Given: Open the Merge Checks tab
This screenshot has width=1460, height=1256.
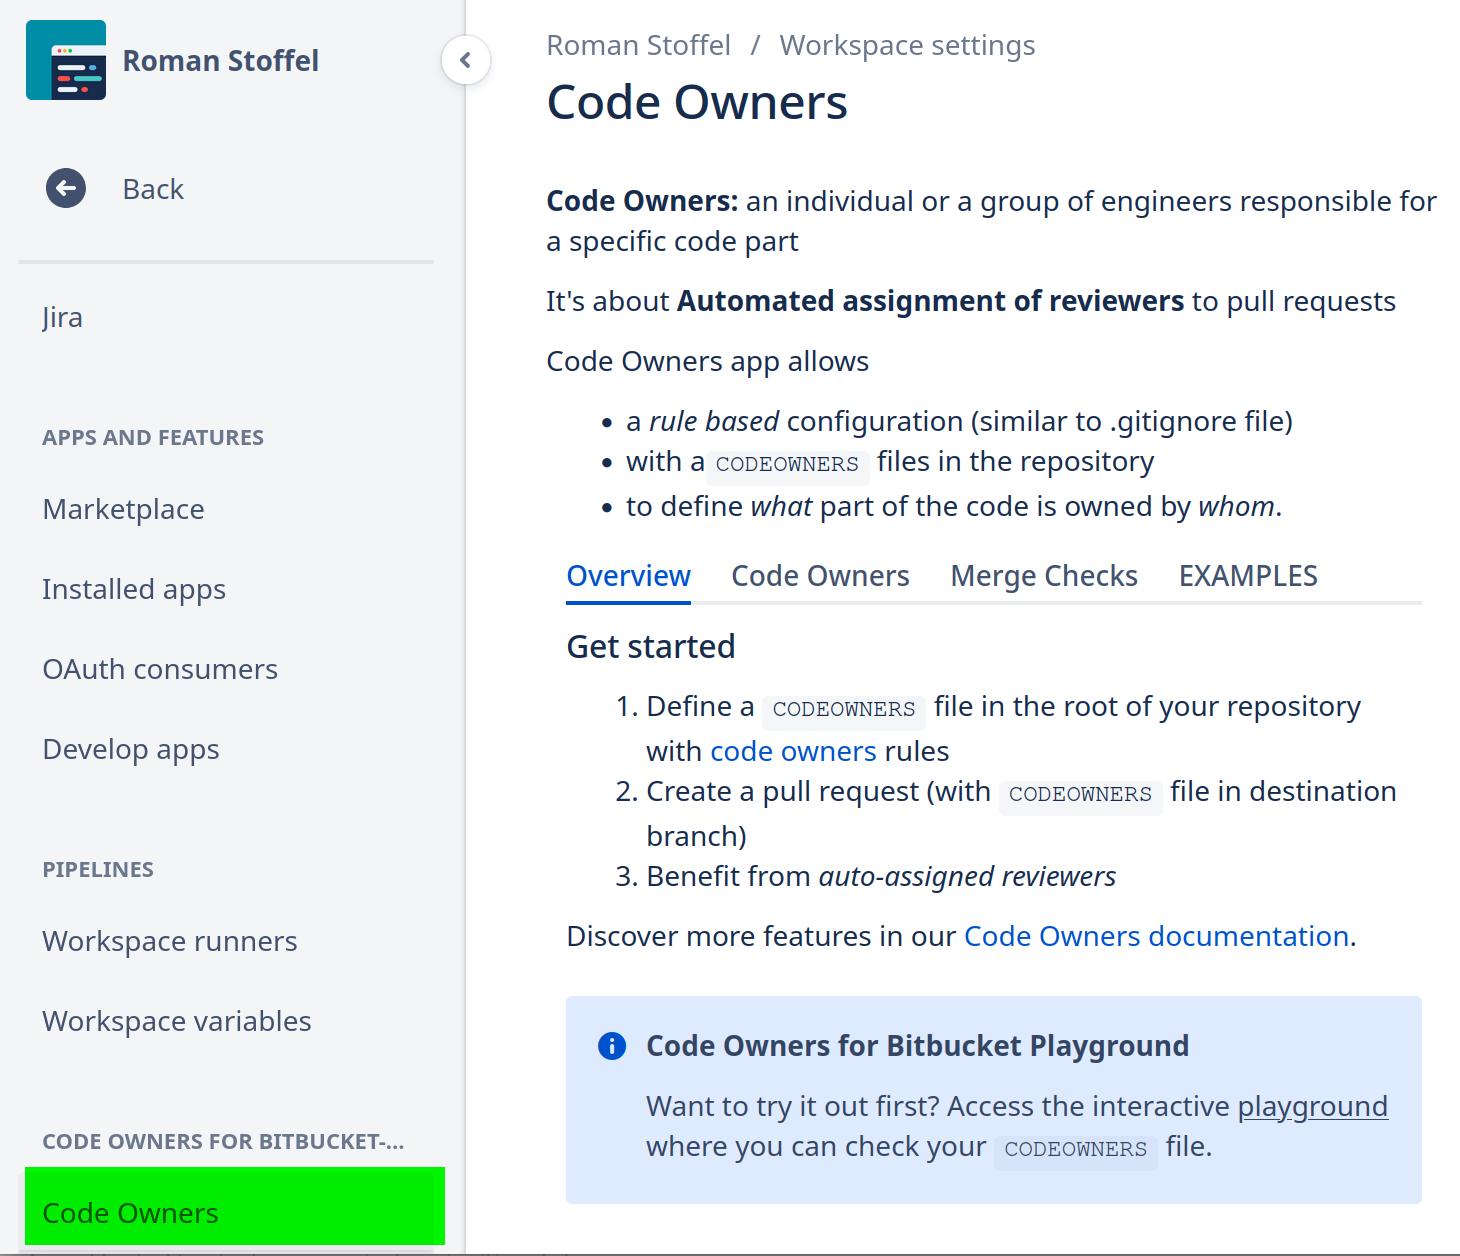Looking at the screenshot, I should pos(1044,576).
